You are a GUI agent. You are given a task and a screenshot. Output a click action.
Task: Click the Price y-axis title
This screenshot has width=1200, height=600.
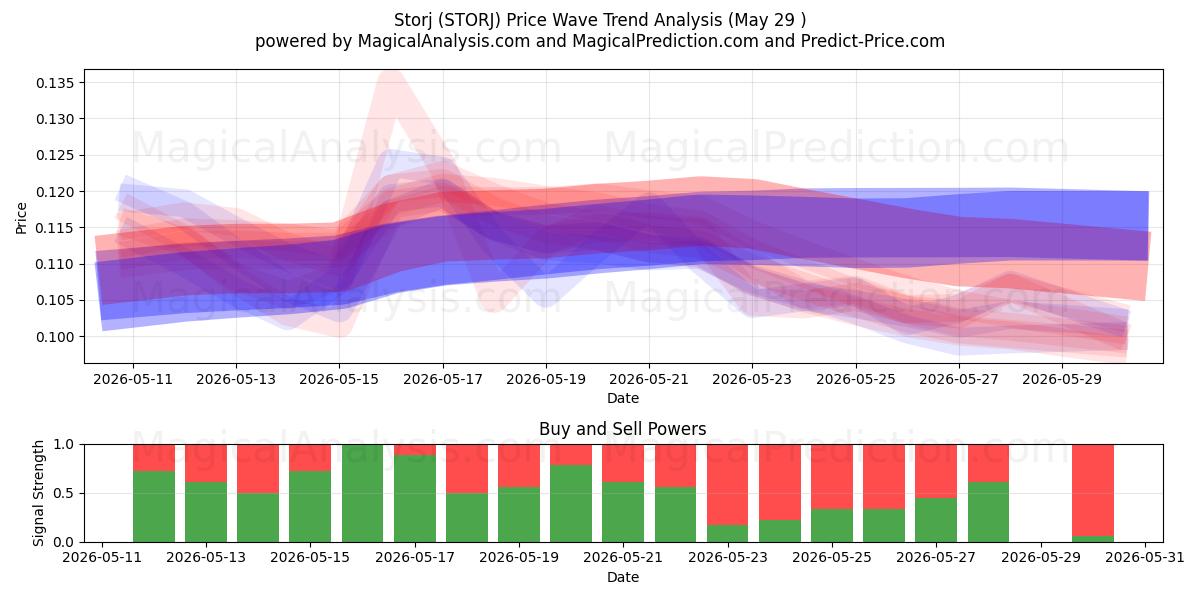22,218
